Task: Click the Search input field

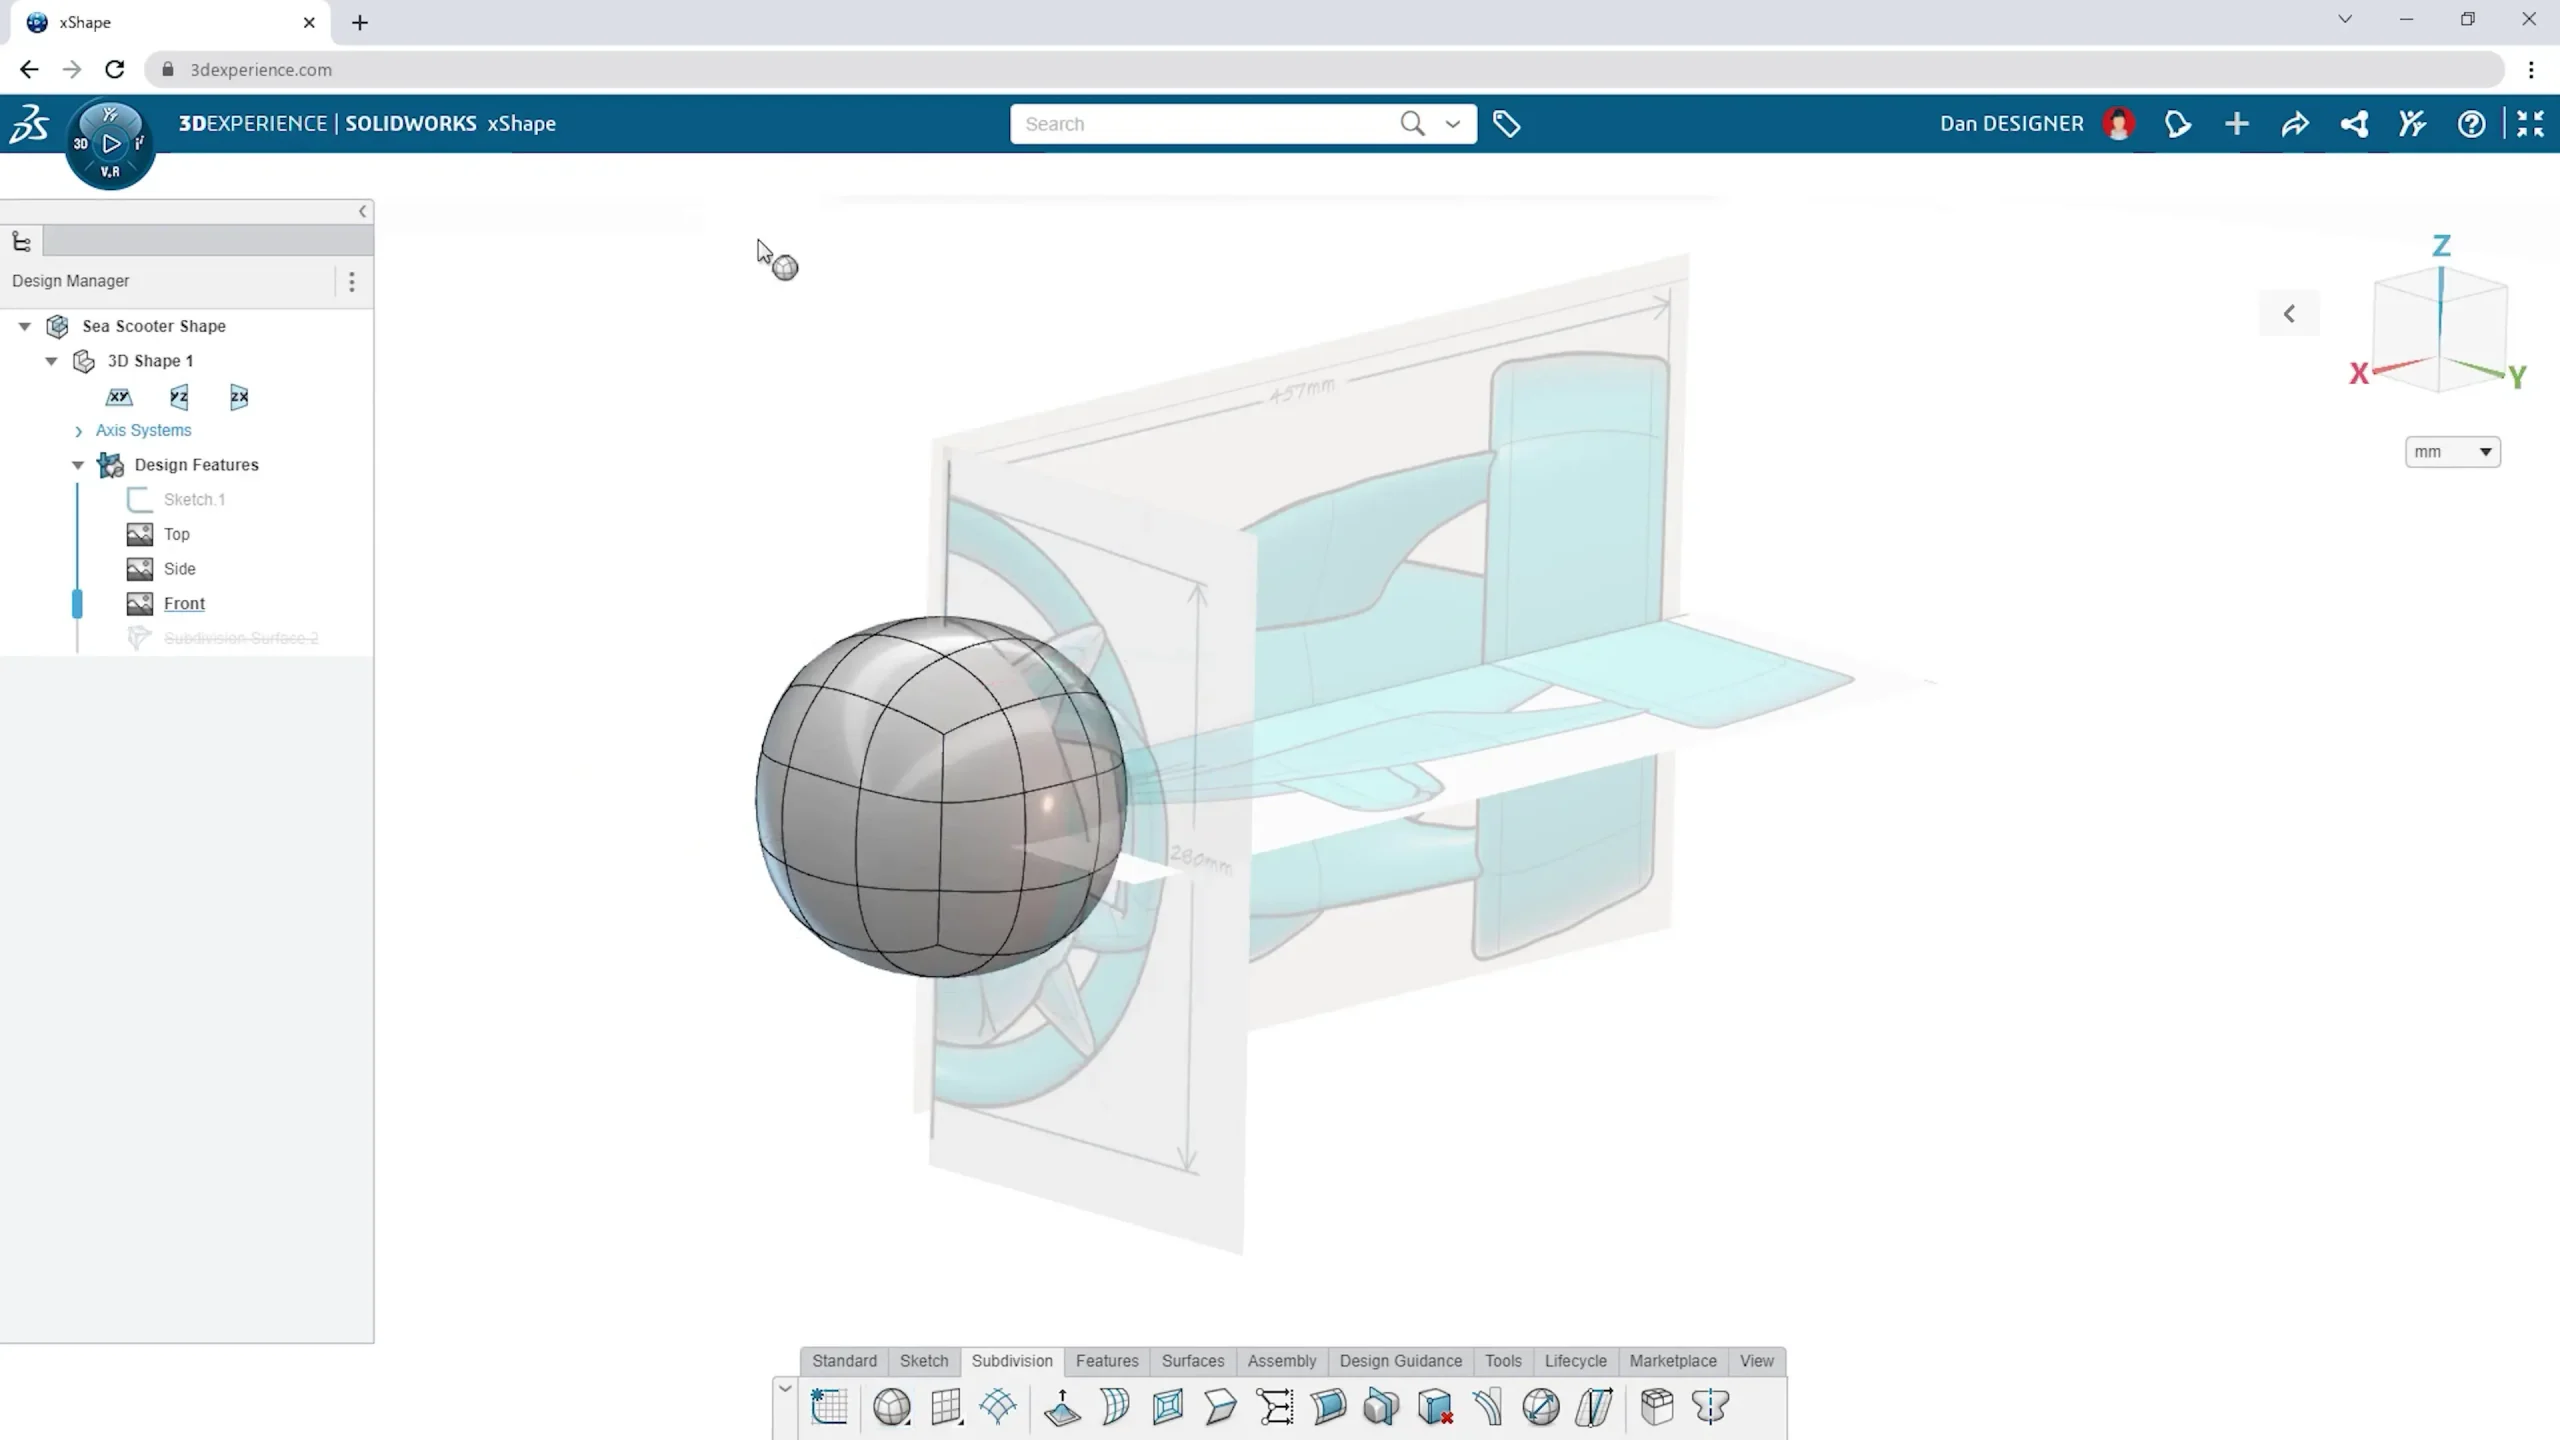Action: pyautogui.click(x=1200, y=124)
